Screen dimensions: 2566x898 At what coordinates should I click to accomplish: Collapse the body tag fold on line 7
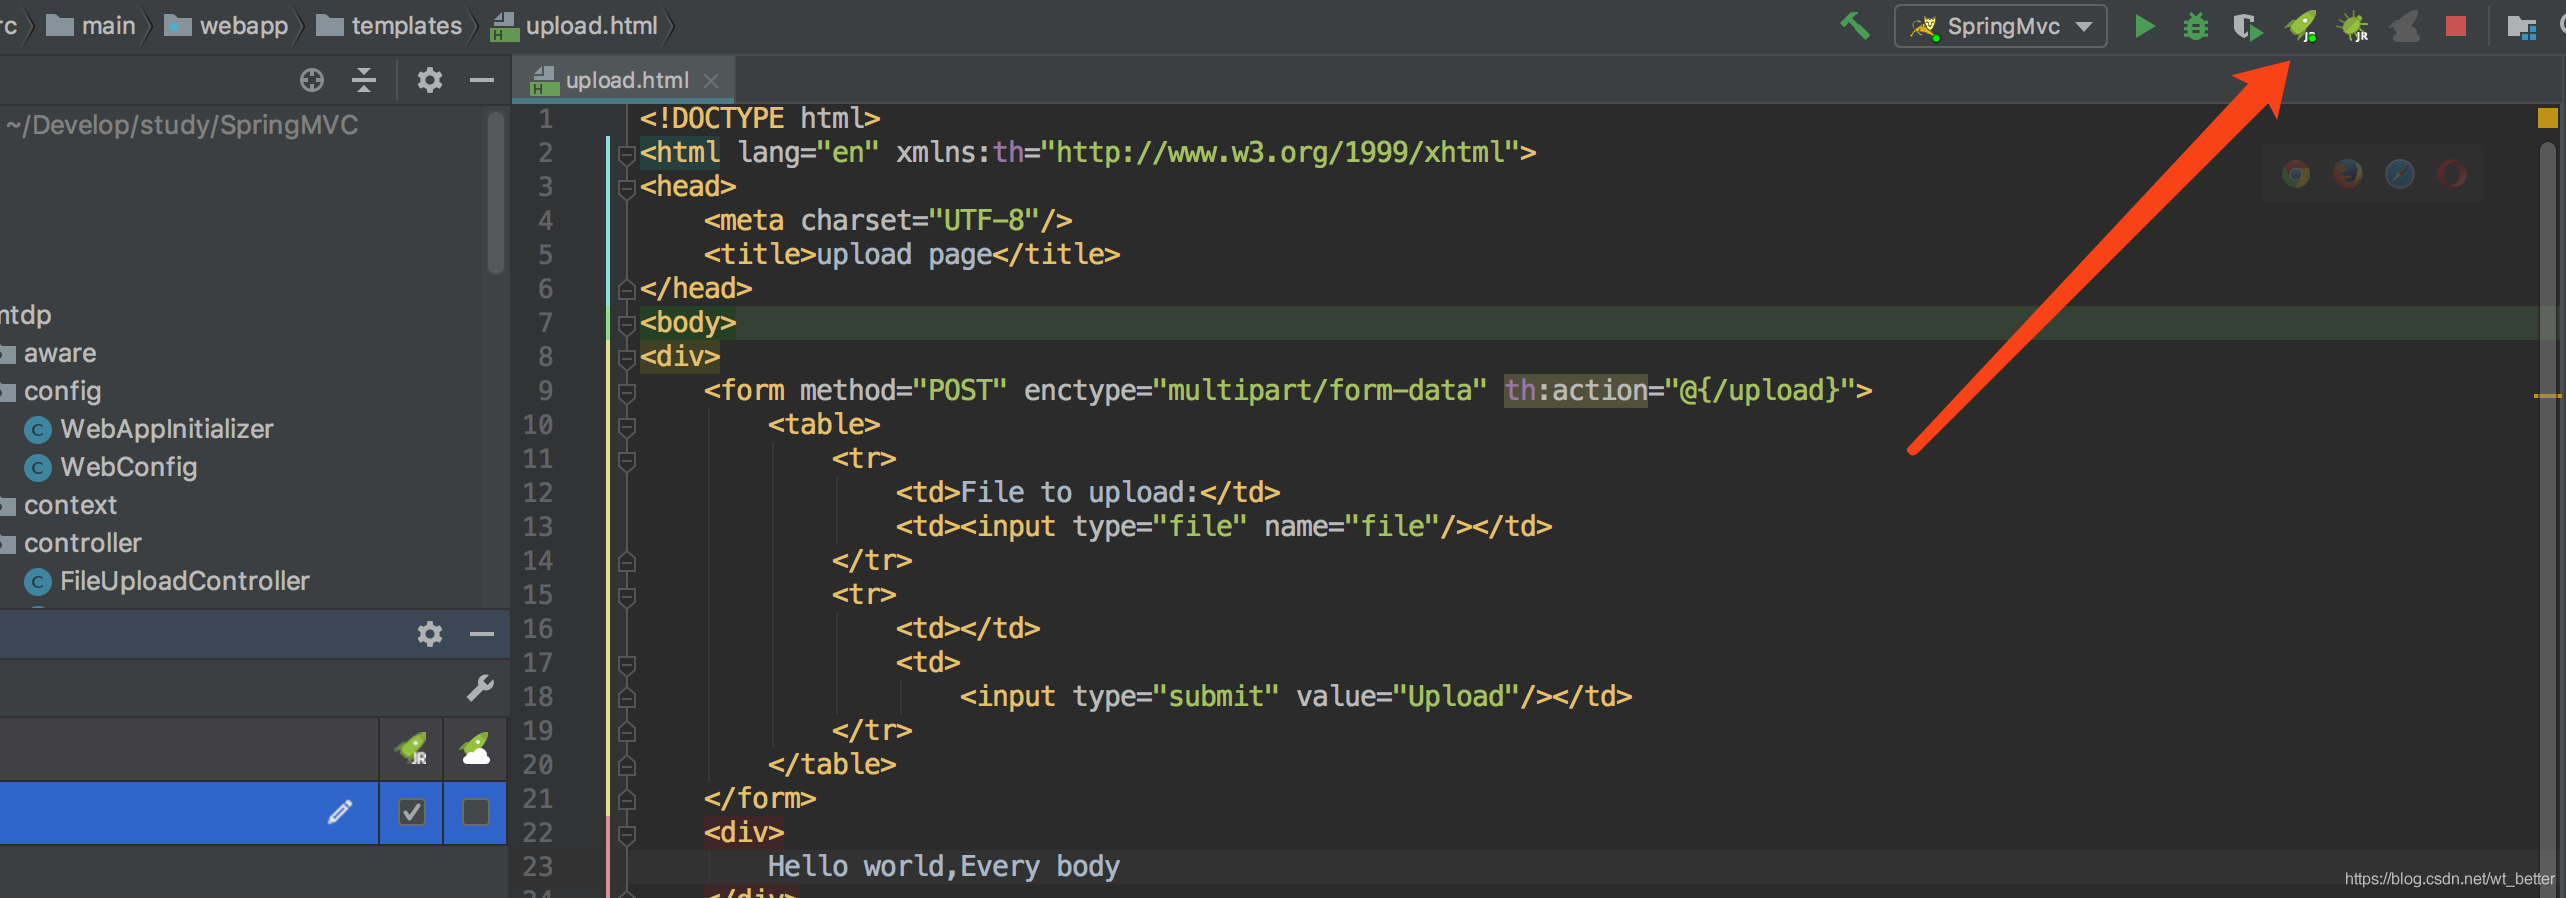(x=627, y=324)
